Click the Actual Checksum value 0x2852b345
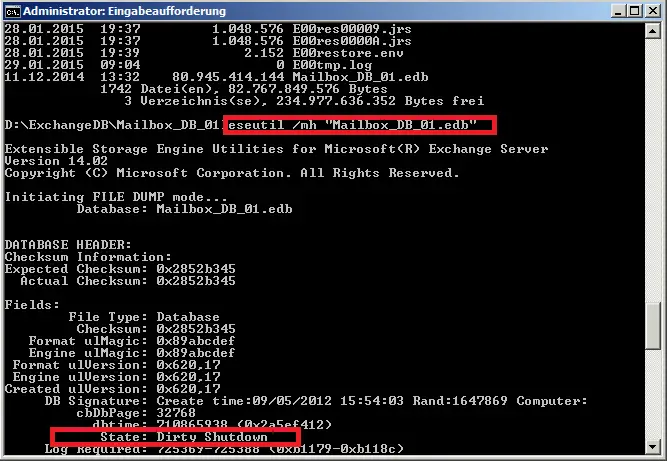This screenshot has height=461, width=667. [x=196, y=281]
